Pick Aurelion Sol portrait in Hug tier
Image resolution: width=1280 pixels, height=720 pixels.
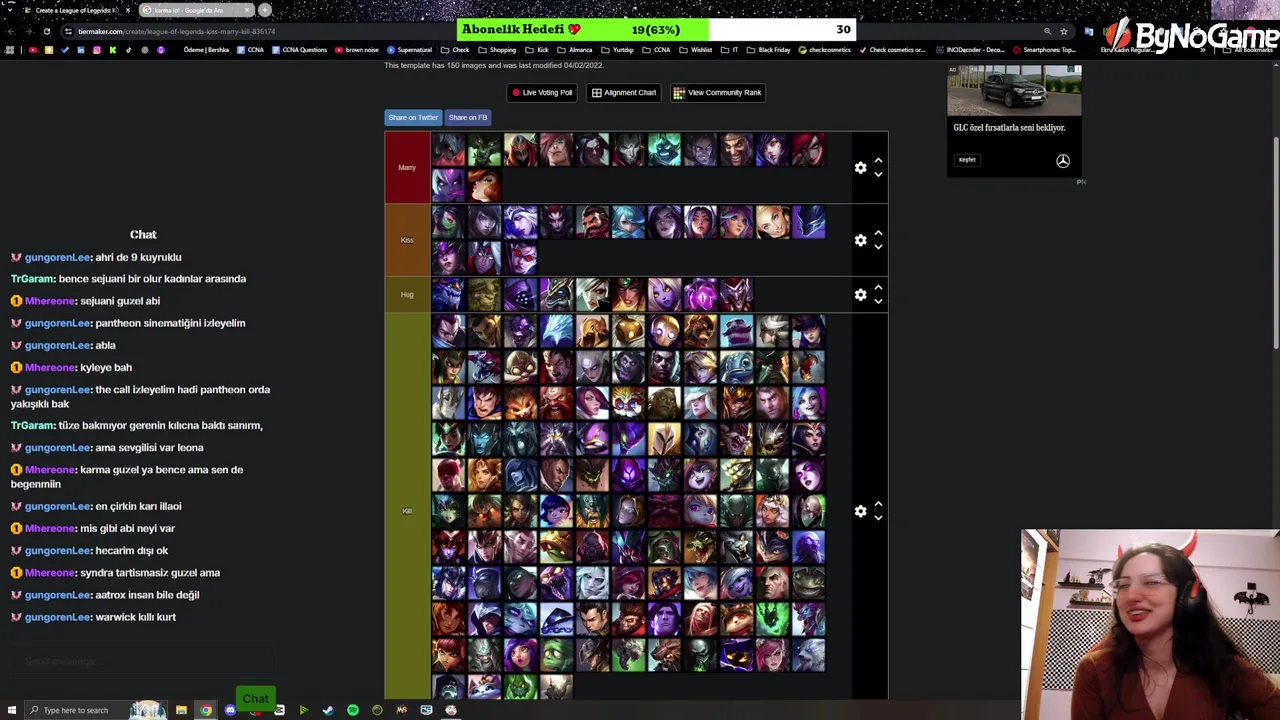(x=448, y=295)
